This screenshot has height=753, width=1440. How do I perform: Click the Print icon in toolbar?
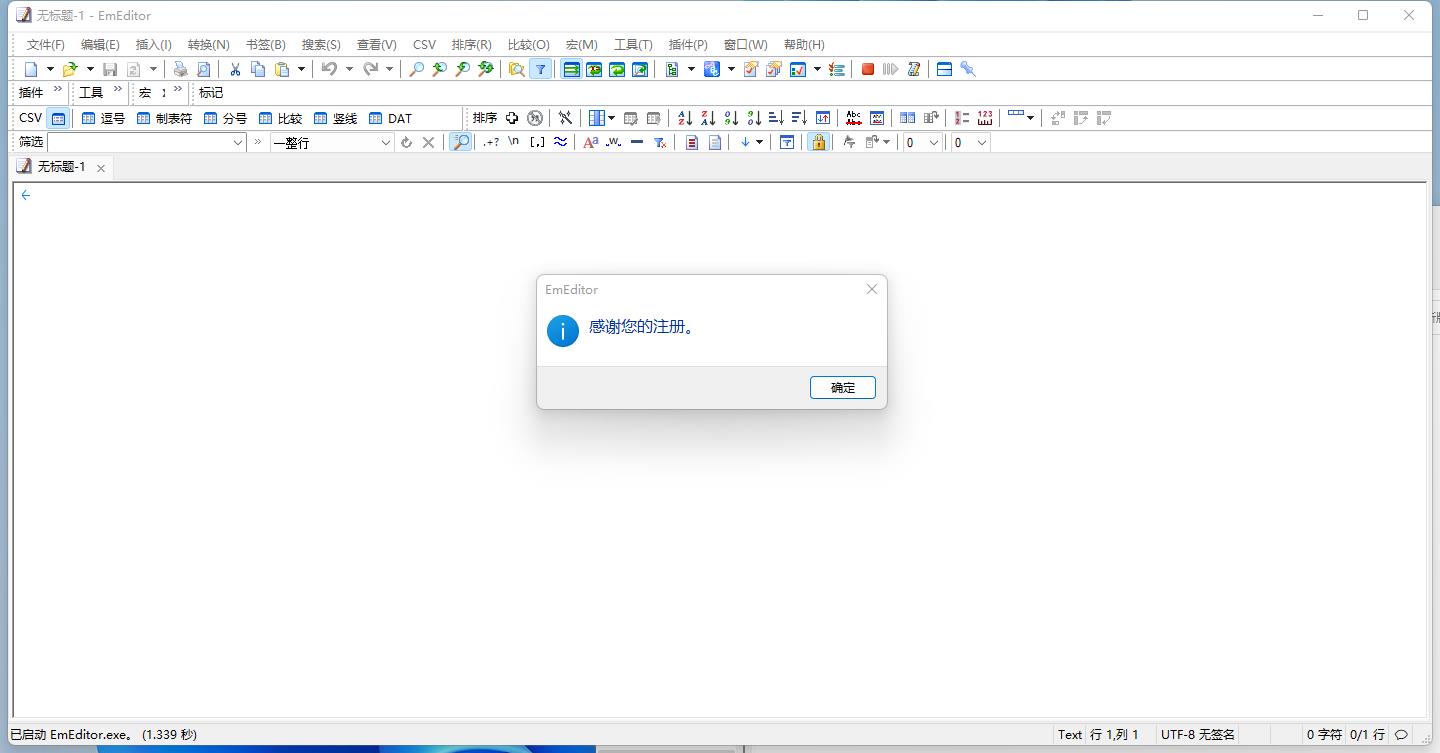tap(180, 69)
